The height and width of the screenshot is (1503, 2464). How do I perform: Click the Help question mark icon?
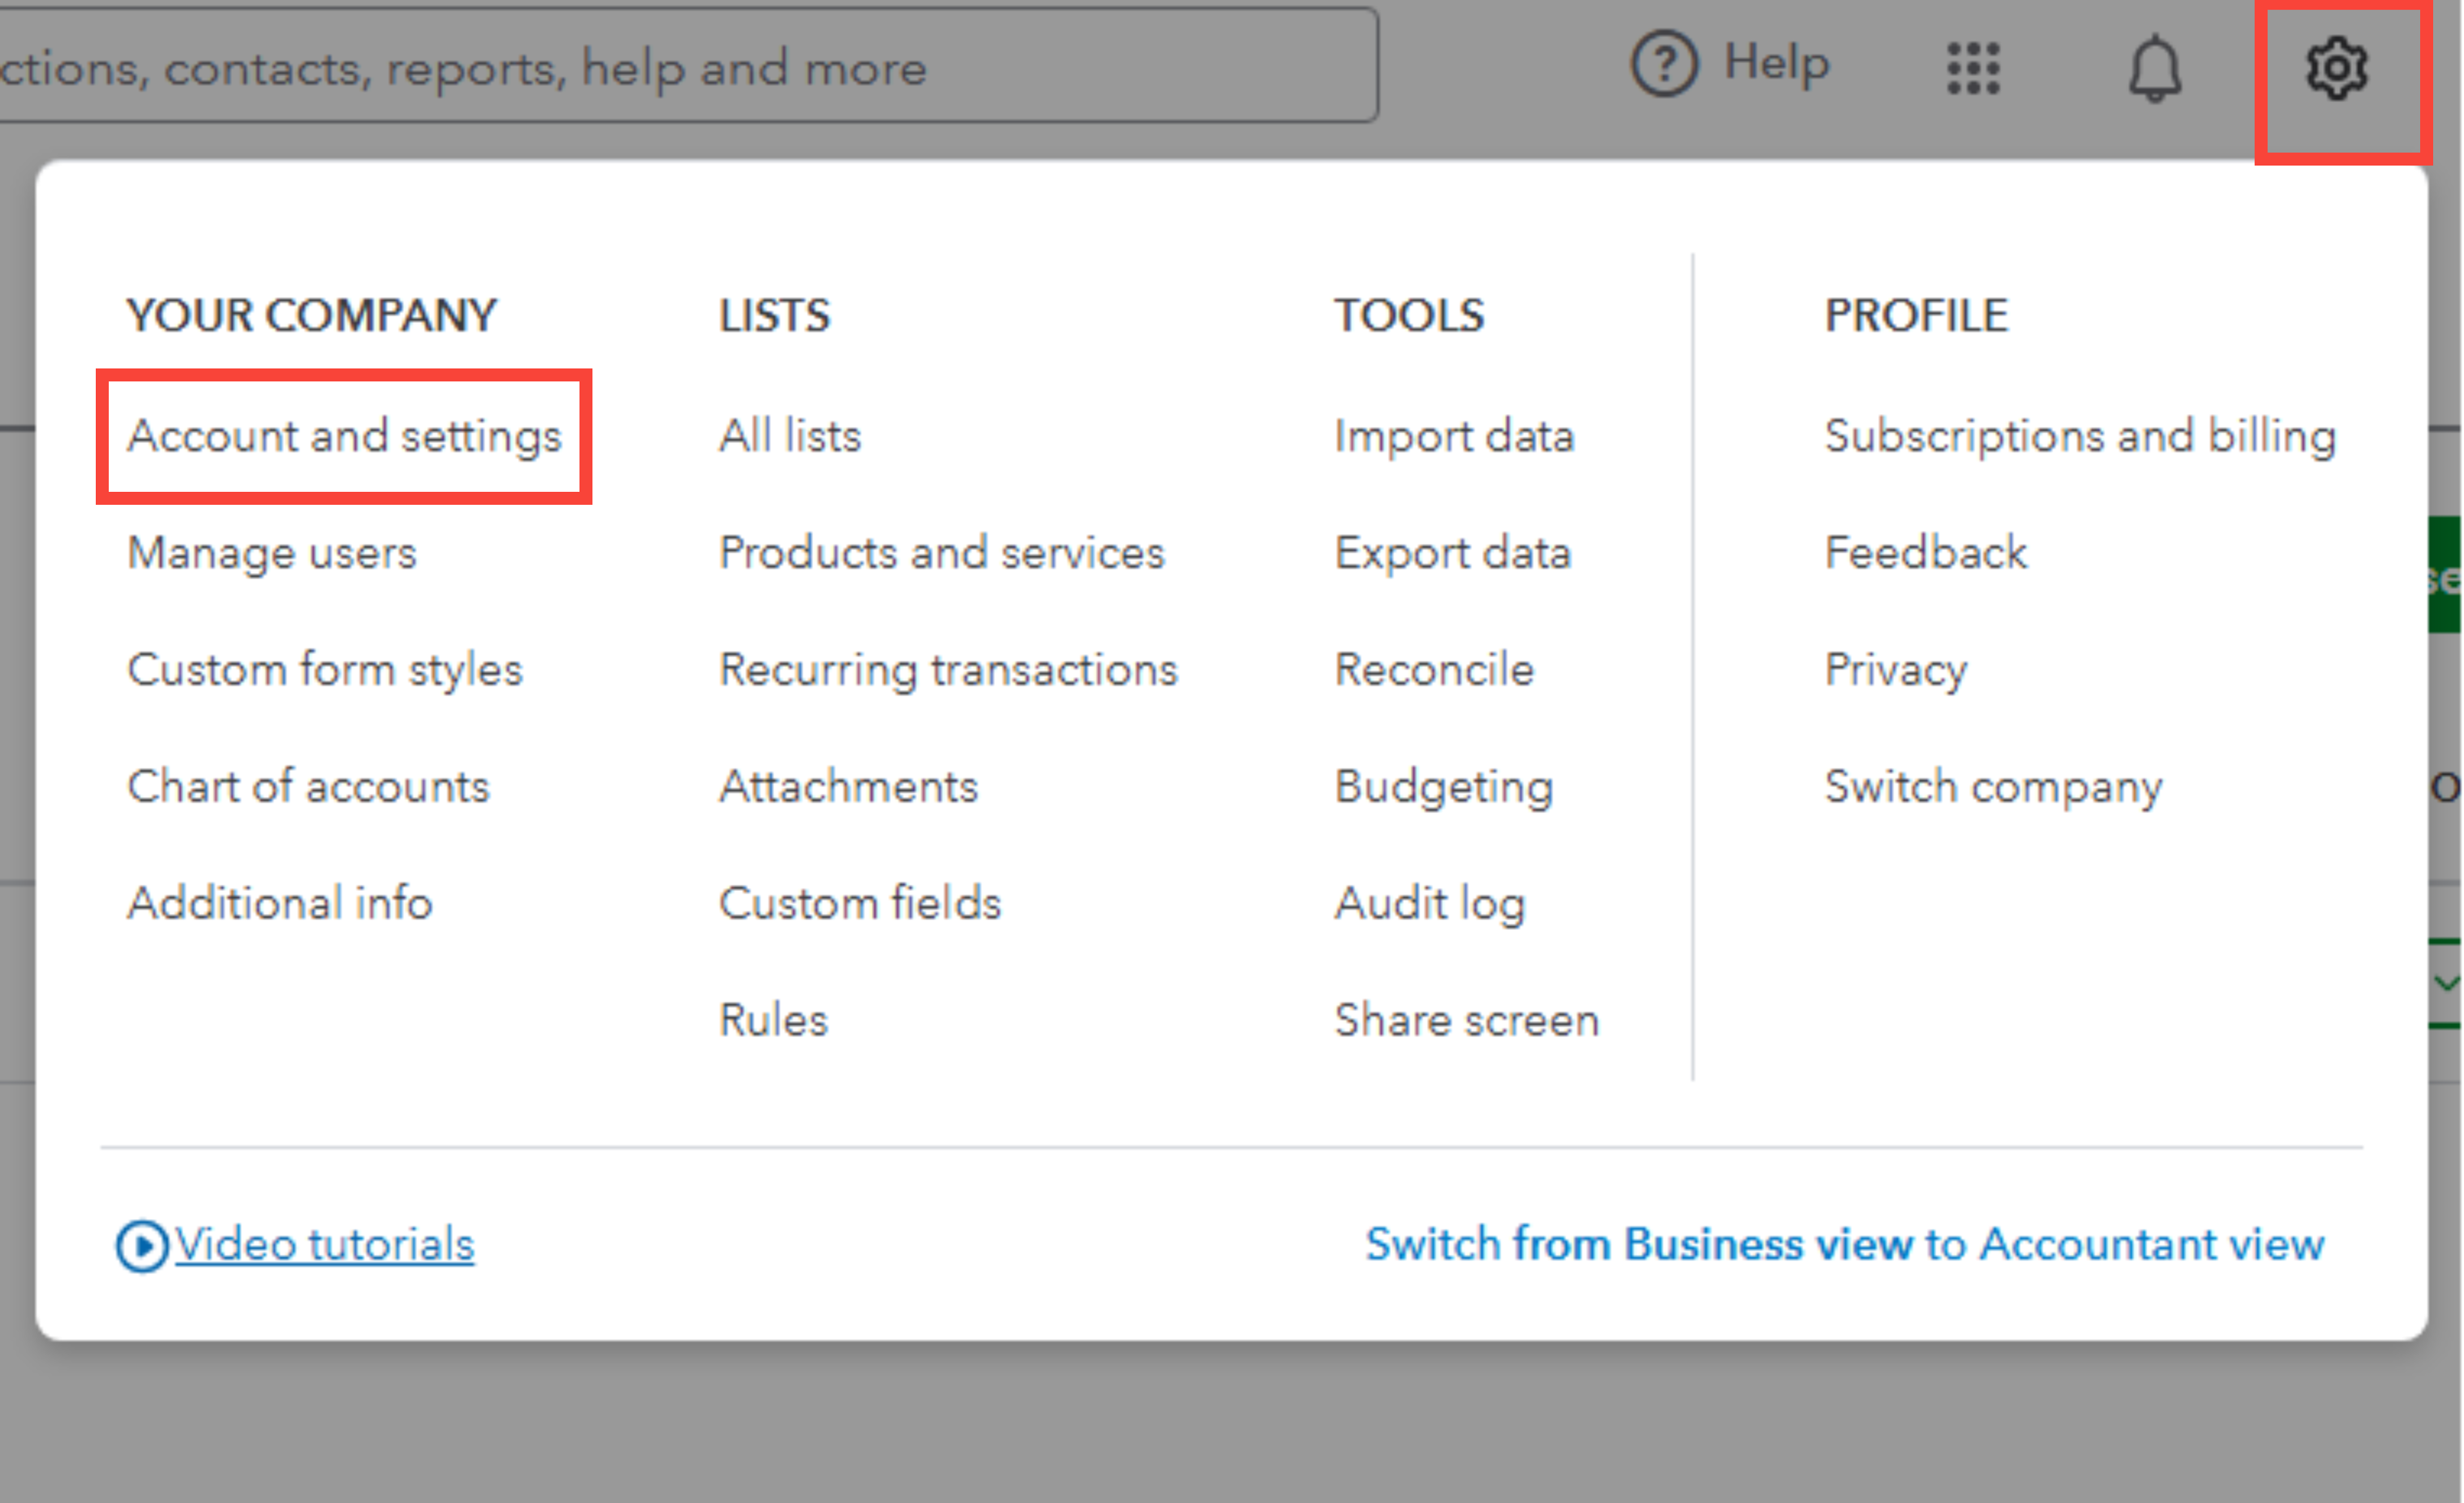[1664, 64]
